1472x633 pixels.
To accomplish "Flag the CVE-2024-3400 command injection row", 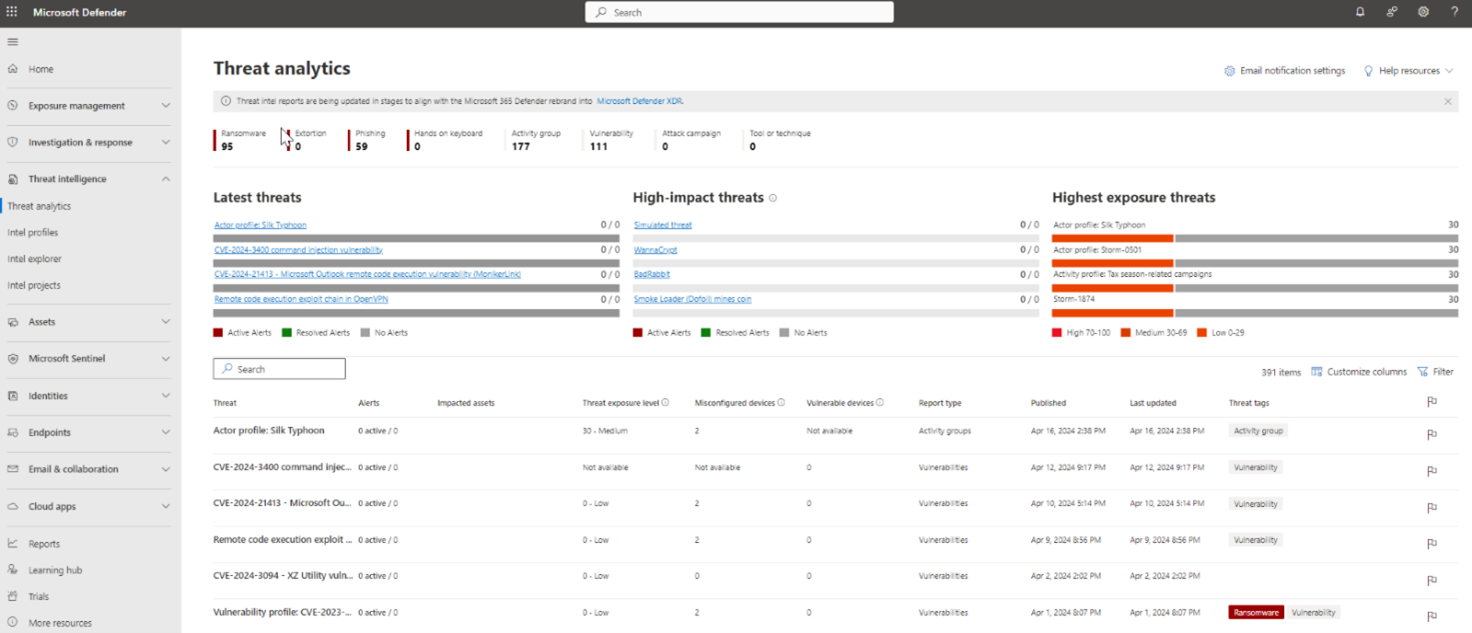I will [x=1432, y=471].
